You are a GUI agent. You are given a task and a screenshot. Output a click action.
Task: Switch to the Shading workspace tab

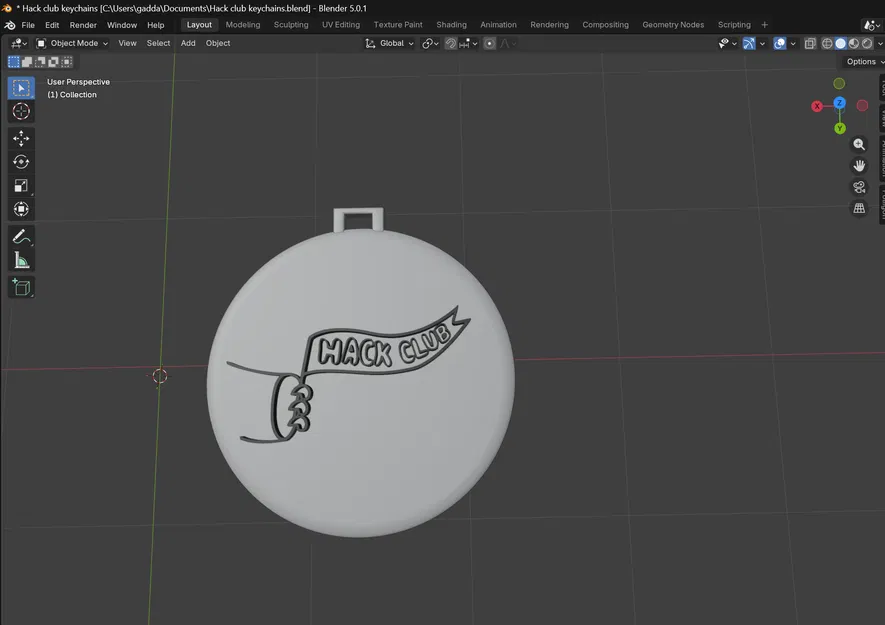point(451,24)
